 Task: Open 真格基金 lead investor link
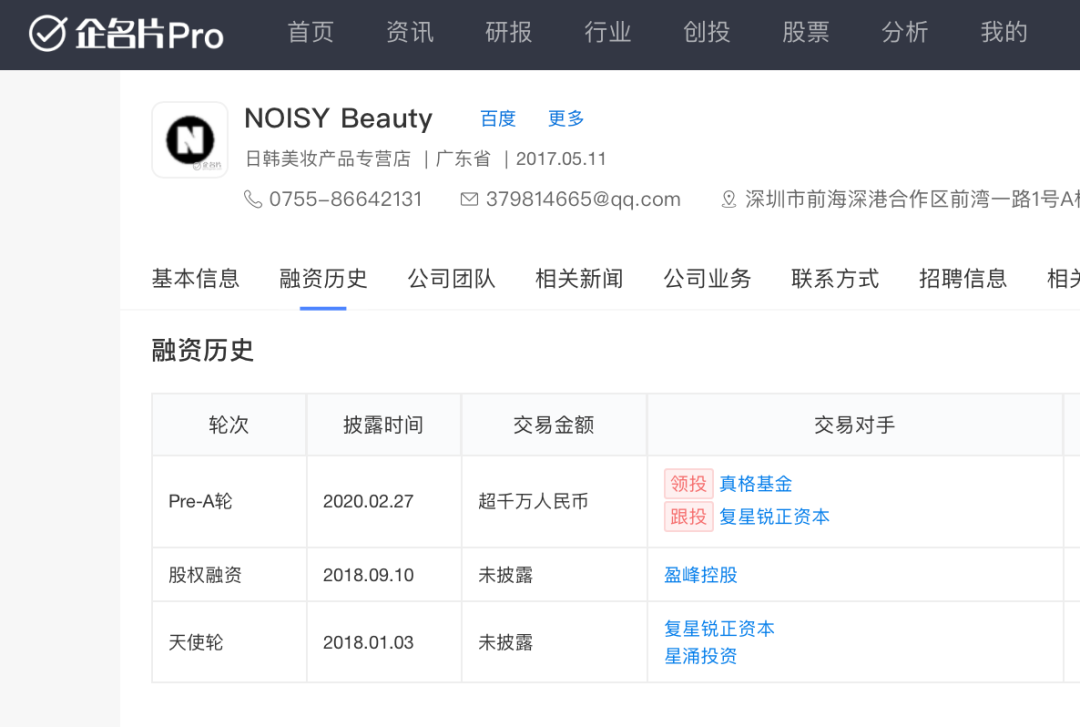pyautogui.click(x=756, y=484)
